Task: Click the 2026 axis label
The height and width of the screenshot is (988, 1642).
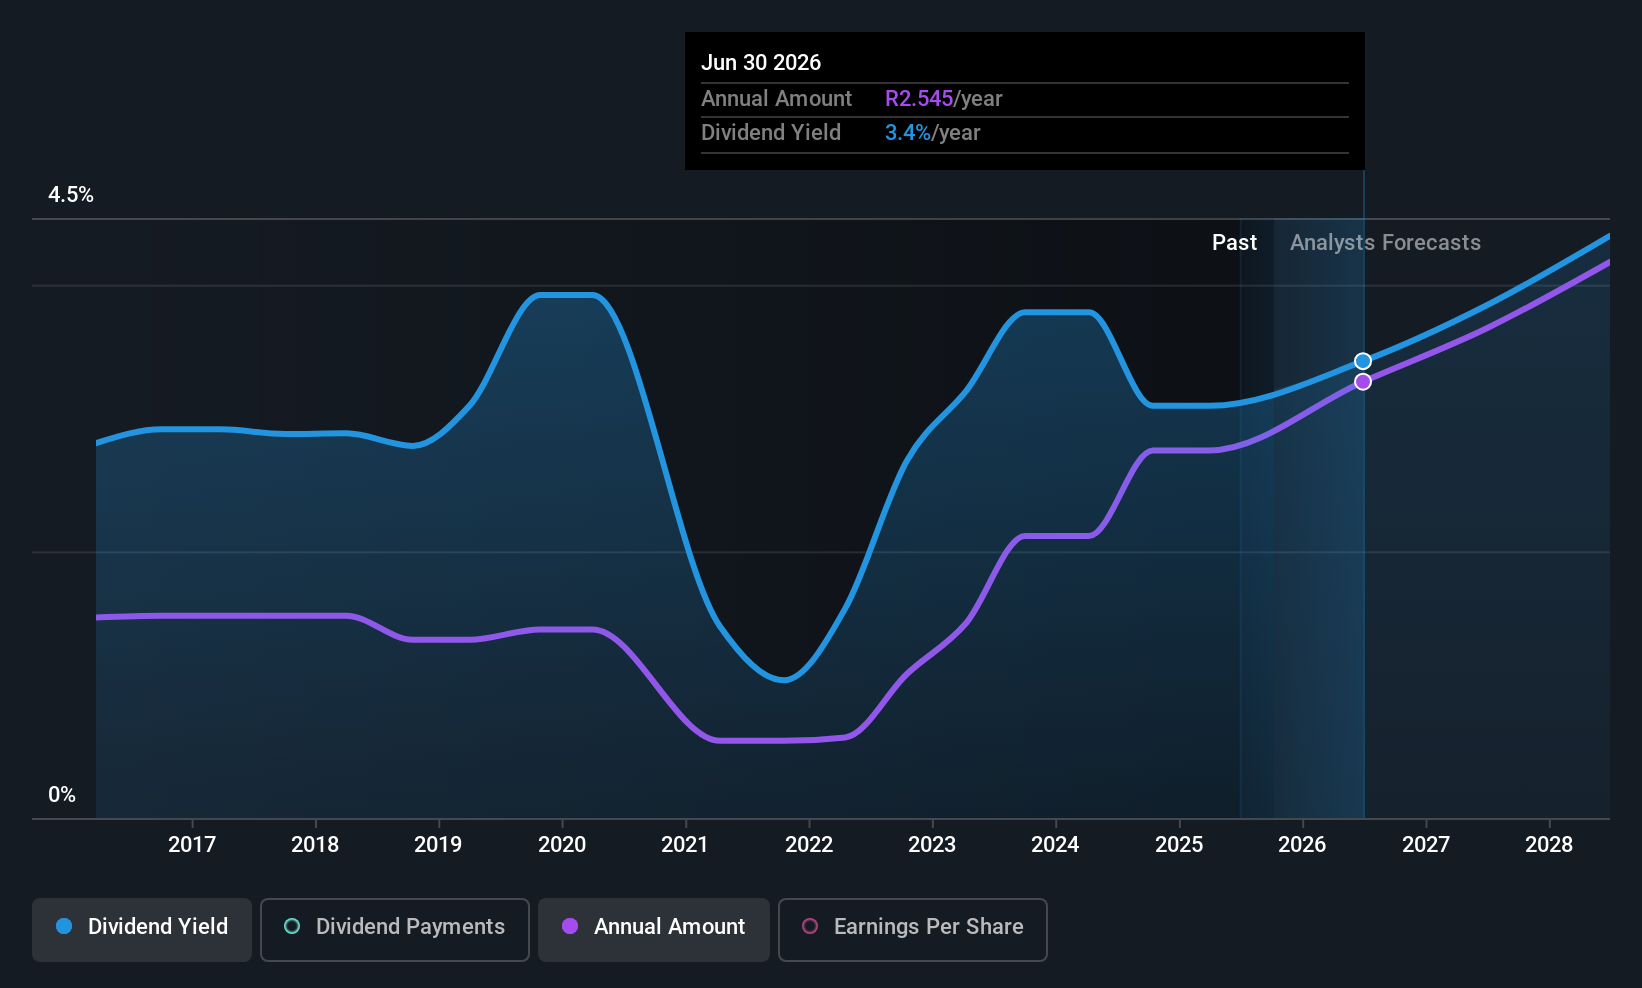Action: tap(1302, 845)
